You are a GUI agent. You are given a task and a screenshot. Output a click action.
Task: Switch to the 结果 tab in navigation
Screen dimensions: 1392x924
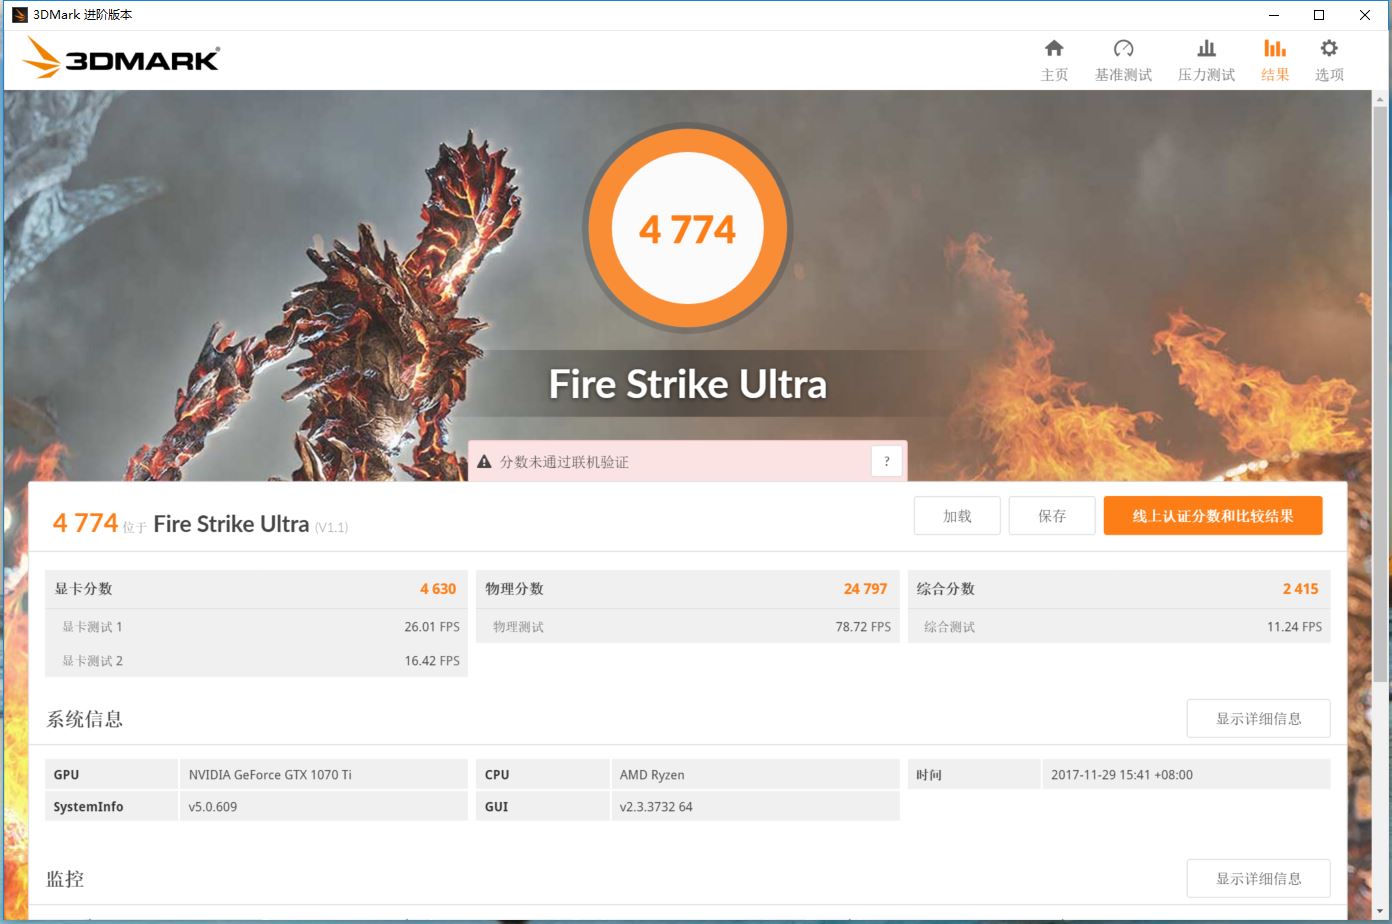click(x=1274, y=58)
